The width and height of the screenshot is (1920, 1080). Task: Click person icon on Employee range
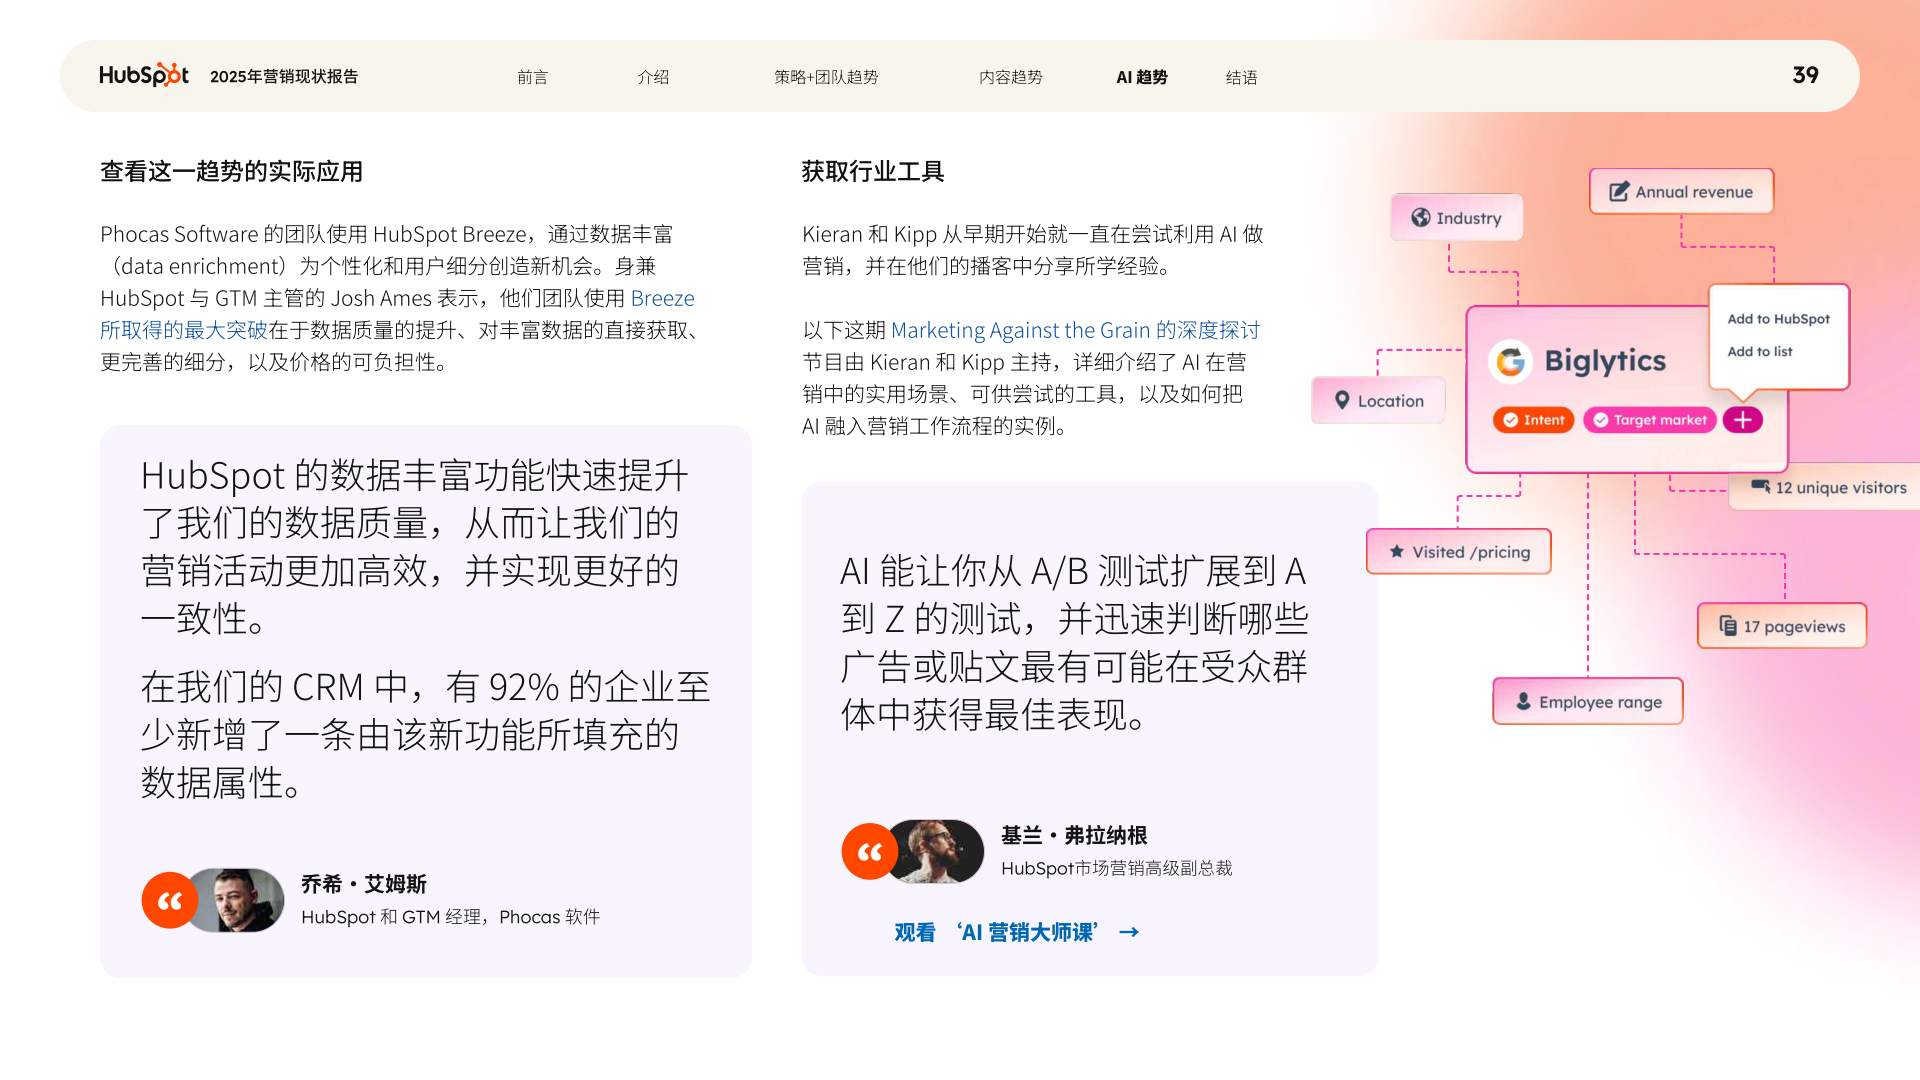(x=1523, y=701)
